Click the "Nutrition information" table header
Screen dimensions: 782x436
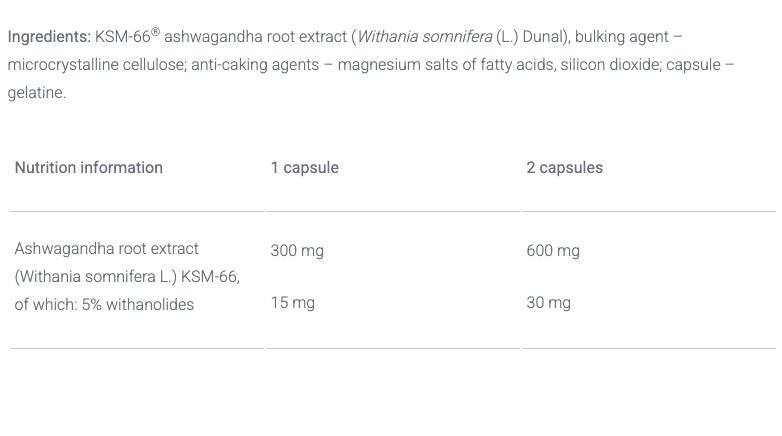(88, 168)
